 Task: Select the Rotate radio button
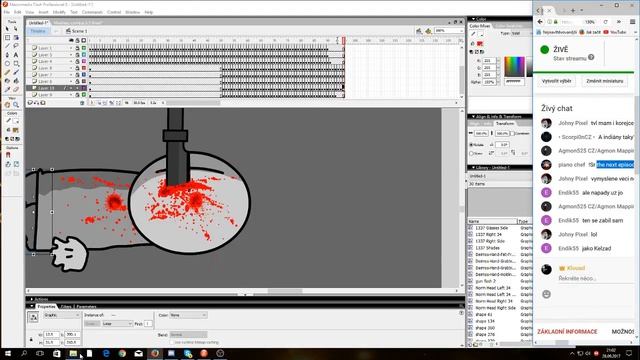tap(471, 144)
